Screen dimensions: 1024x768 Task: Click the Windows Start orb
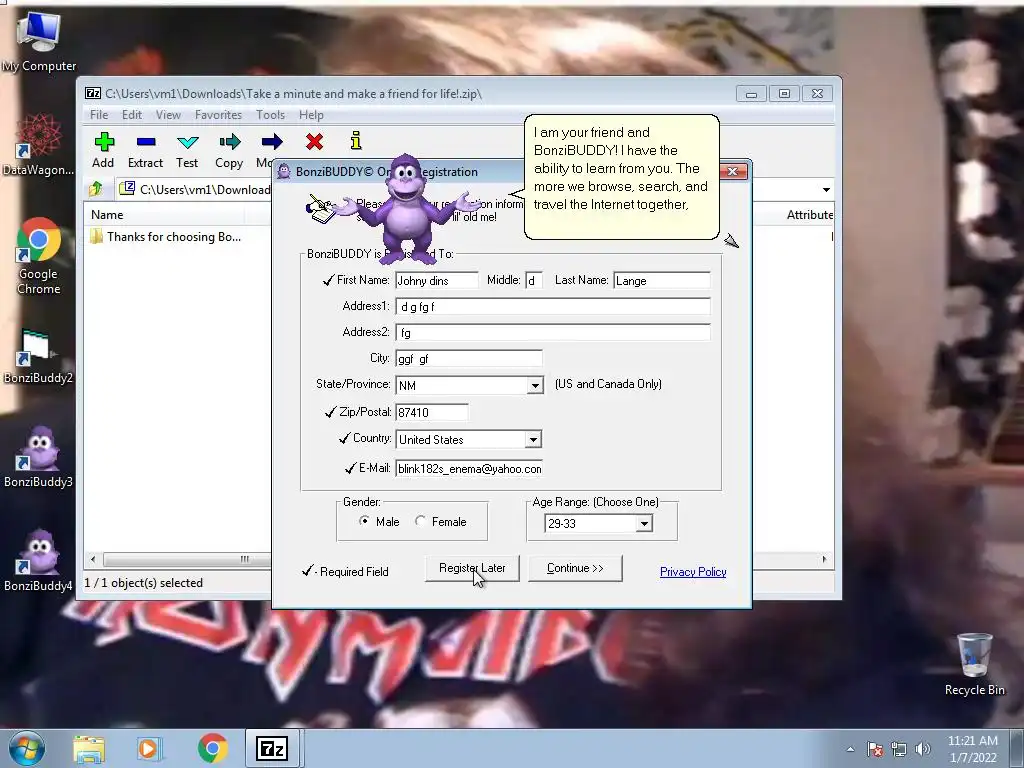(x=27, y=748)
